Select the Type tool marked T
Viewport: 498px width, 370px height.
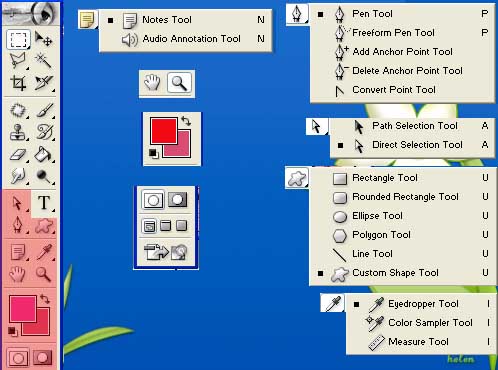pyautogui.click(x=44, y=203)
